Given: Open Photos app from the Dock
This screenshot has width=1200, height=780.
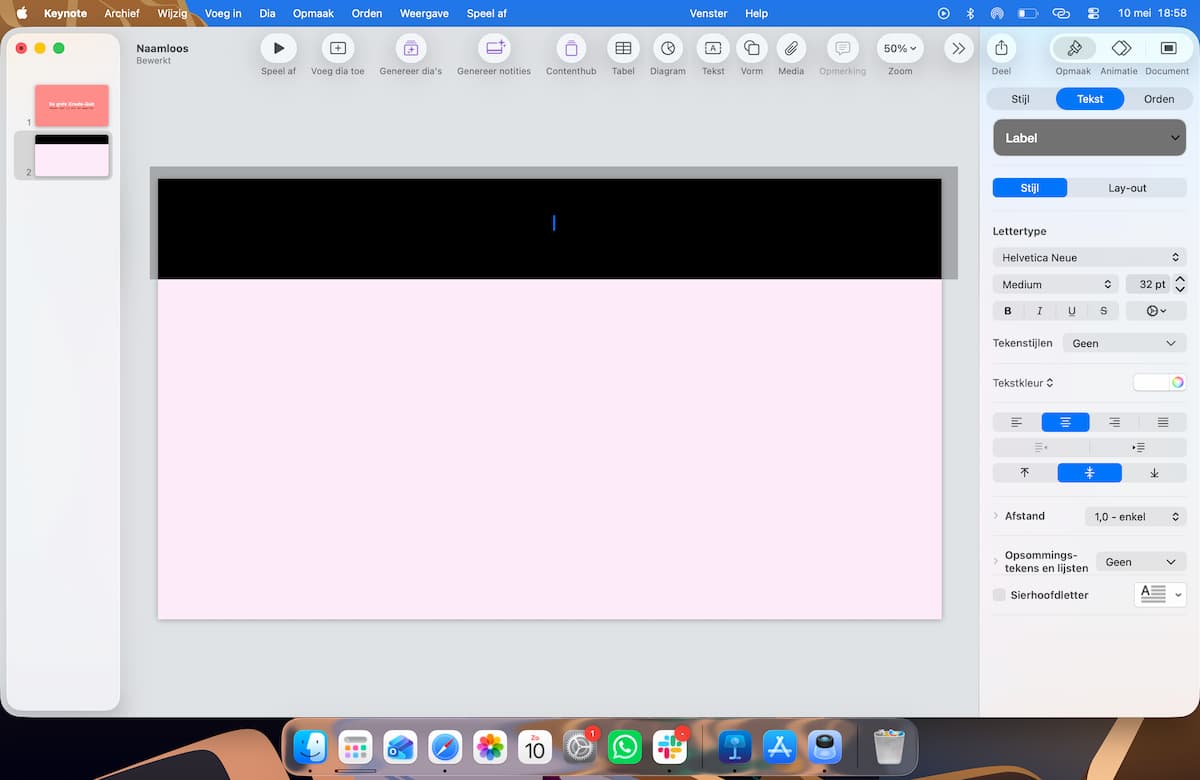Looking at the screenshot, I should [490, 747].
